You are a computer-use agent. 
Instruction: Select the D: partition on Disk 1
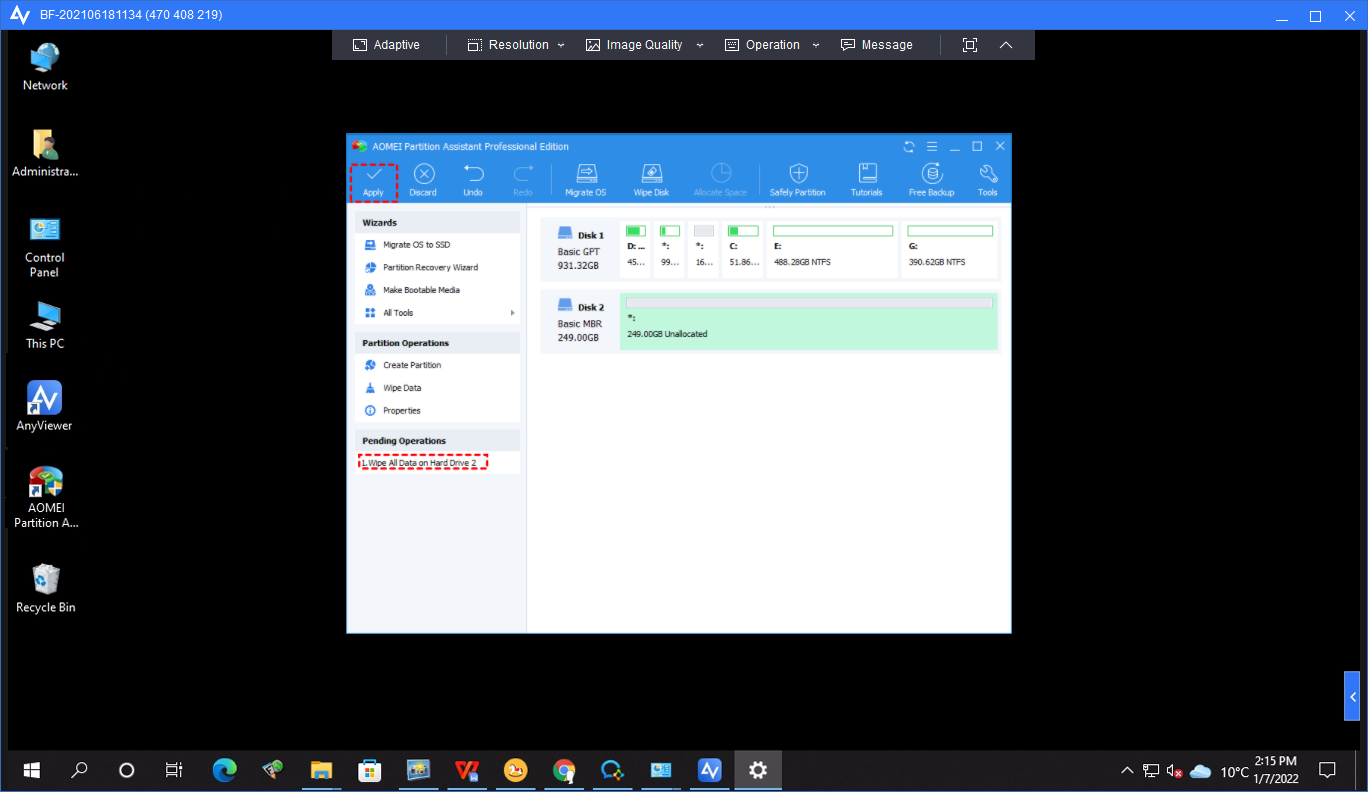coord(635,250)
